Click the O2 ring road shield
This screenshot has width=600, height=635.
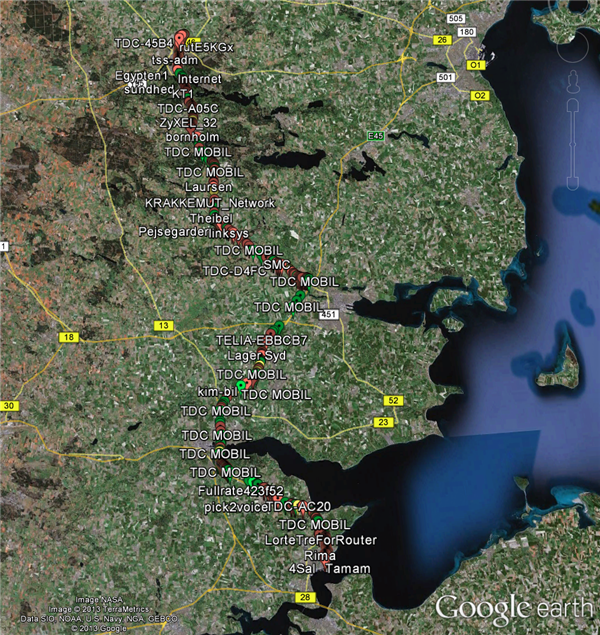(x=480, y=96)
